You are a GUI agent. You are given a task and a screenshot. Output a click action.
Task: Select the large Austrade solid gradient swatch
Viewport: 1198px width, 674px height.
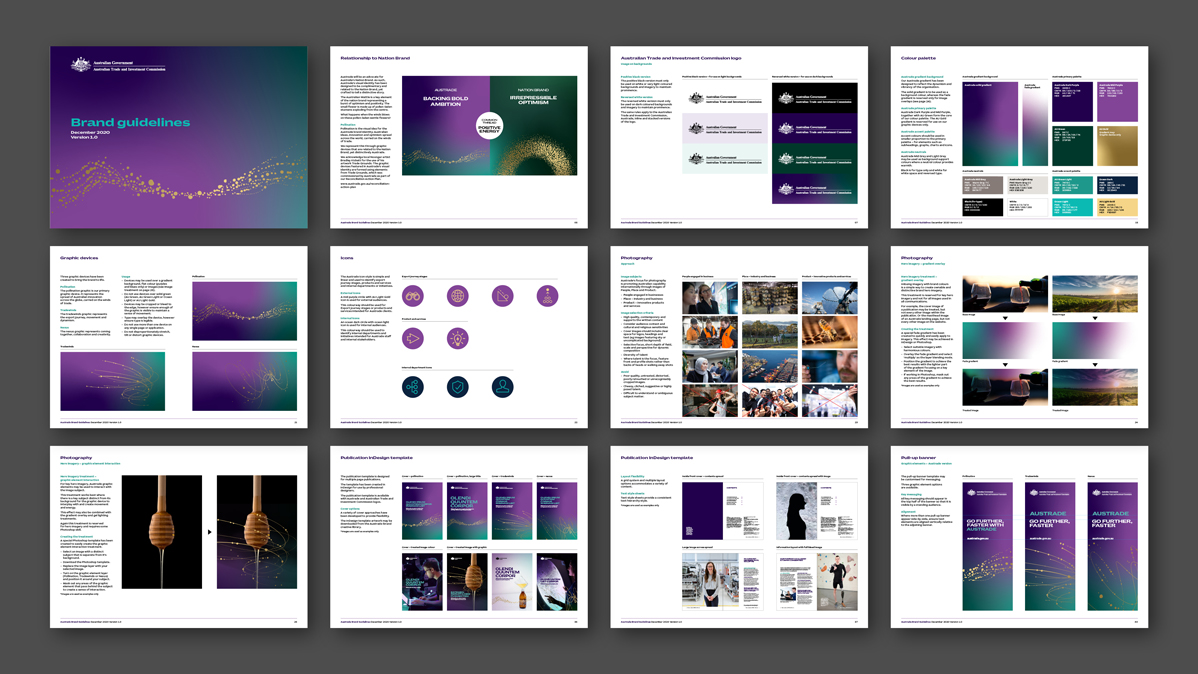point(990,124)
